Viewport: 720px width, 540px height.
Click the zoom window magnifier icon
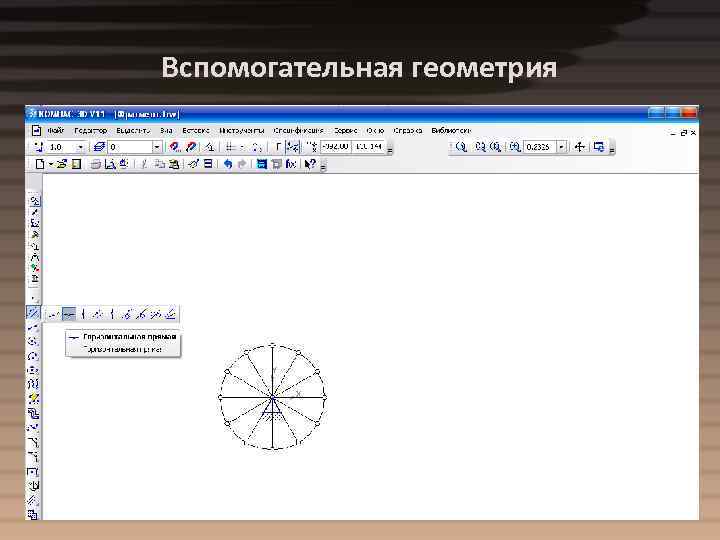pyautogui.click(x=461, y=147)
